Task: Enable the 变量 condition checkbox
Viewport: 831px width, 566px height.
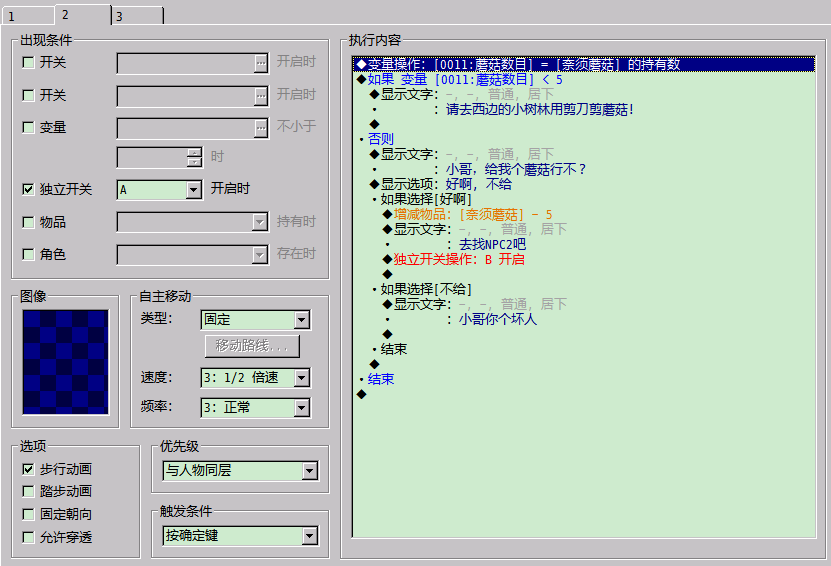Action: tap(28, 128)
